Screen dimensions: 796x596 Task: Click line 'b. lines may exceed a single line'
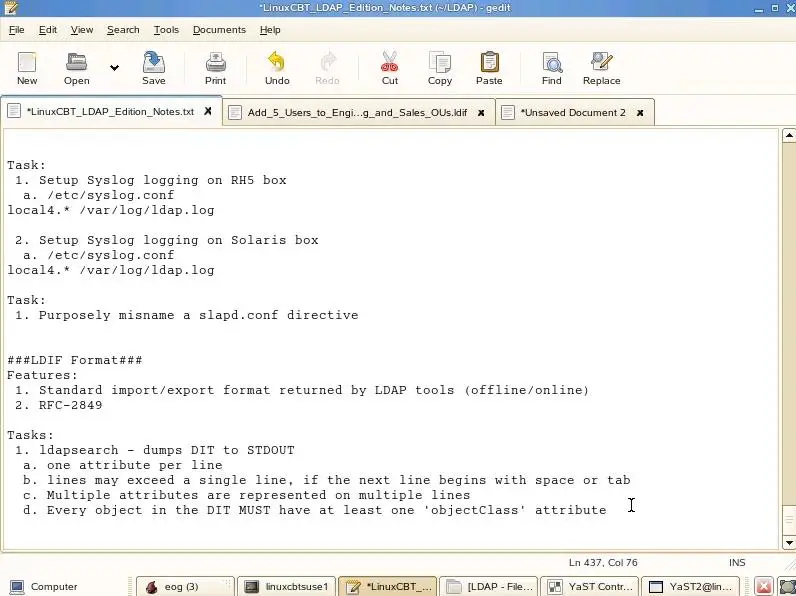tap(326, 480)
